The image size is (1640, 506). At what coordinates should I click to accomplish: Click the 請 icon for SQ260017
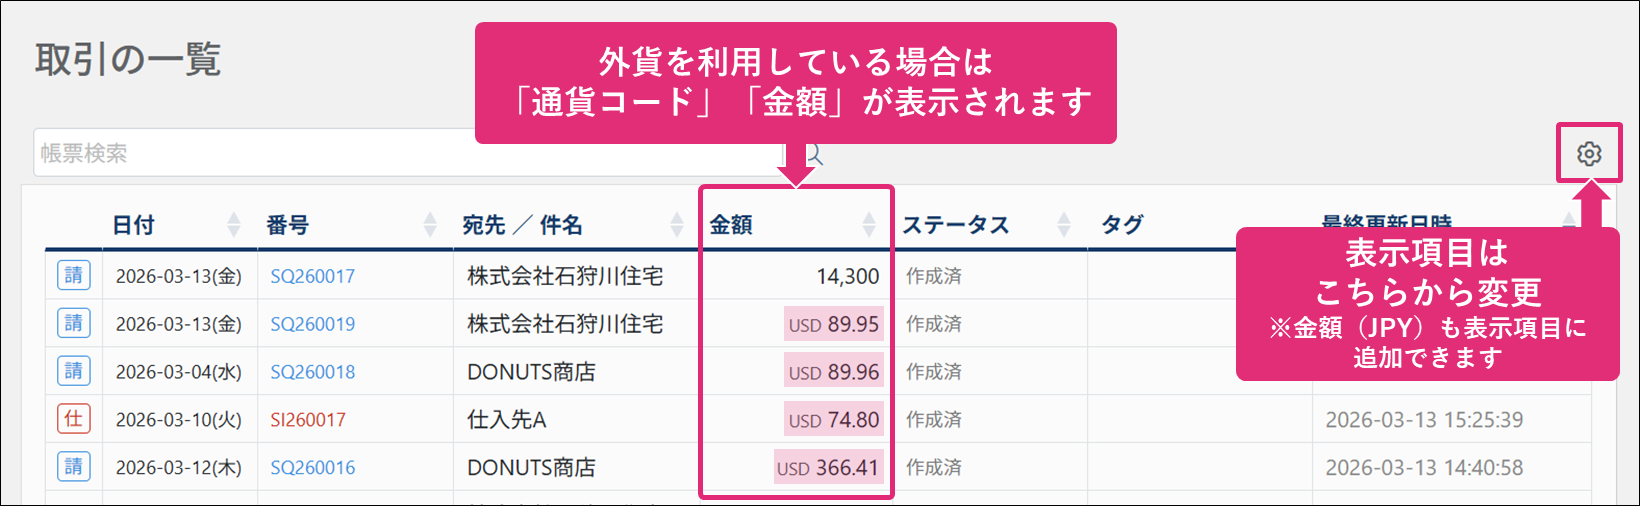point(74,275)
